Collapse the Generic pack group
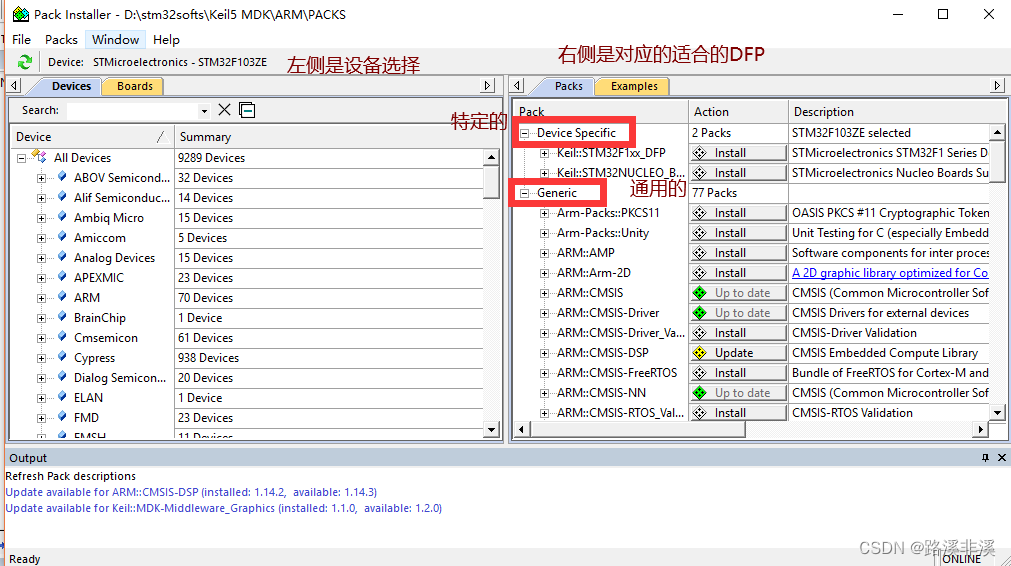 [524, 193]
